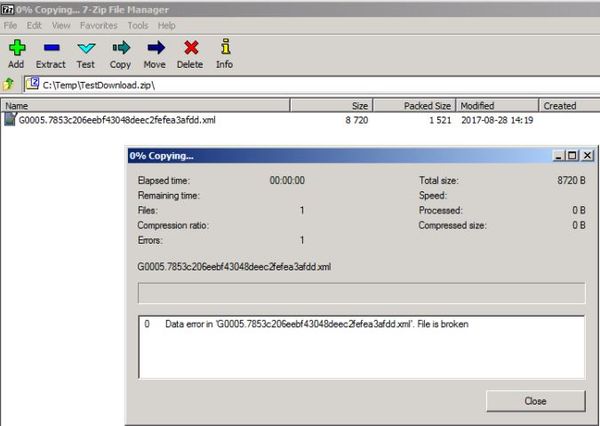
Task: Maximize the Copying progress dialog
Action: 571,156
